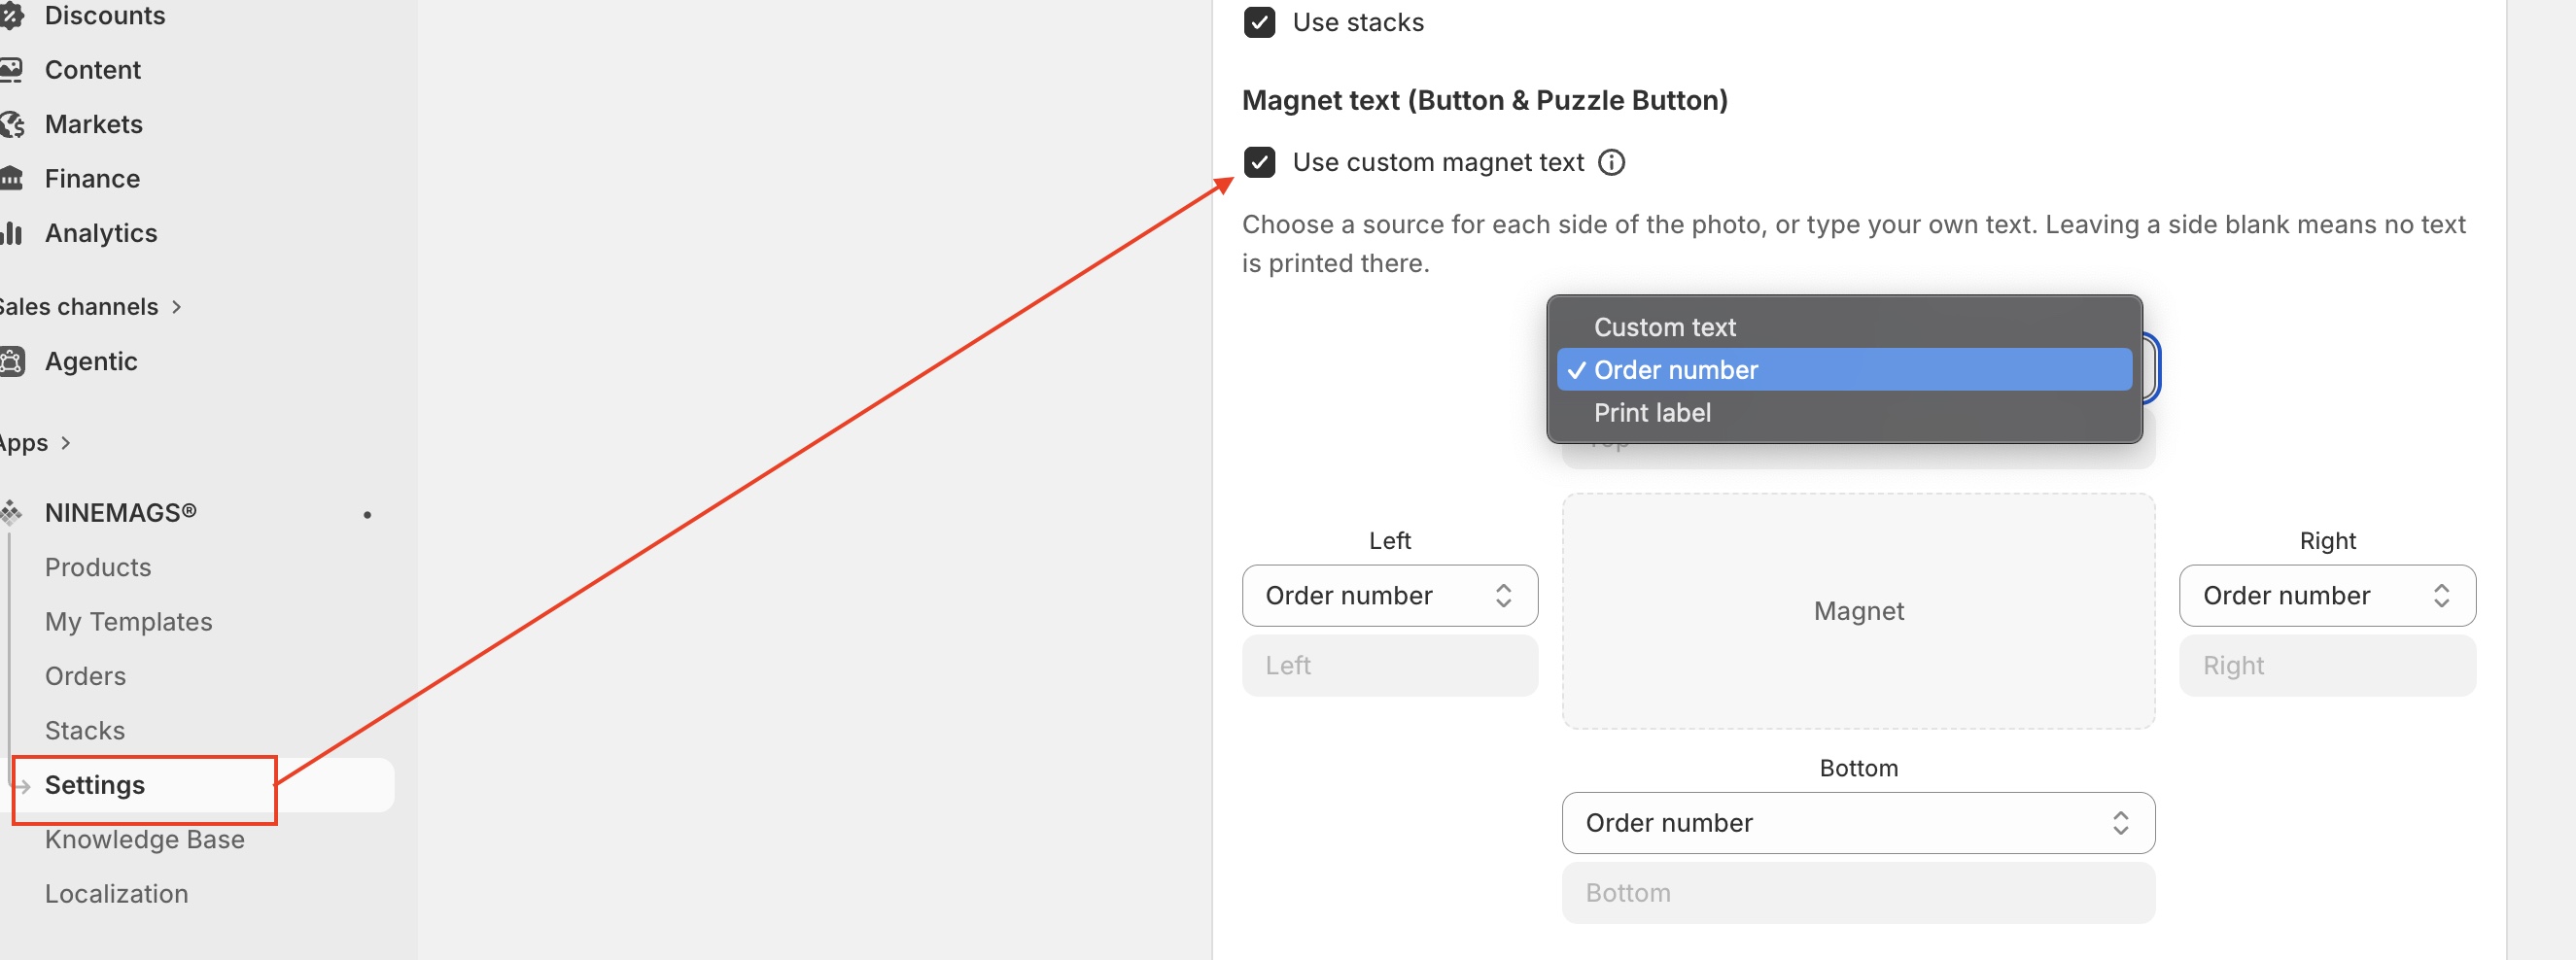Click the Markets globe icon

12,124
